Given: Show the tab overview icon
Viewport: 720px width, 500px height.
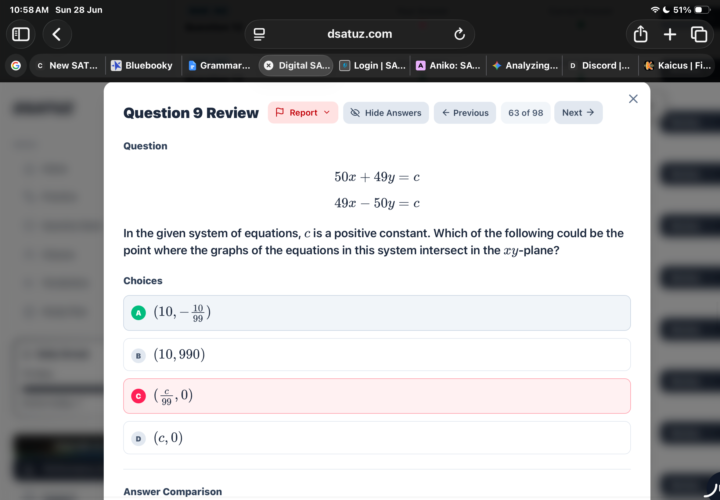Looking at the screenshot, I should (x=699, y=34).
